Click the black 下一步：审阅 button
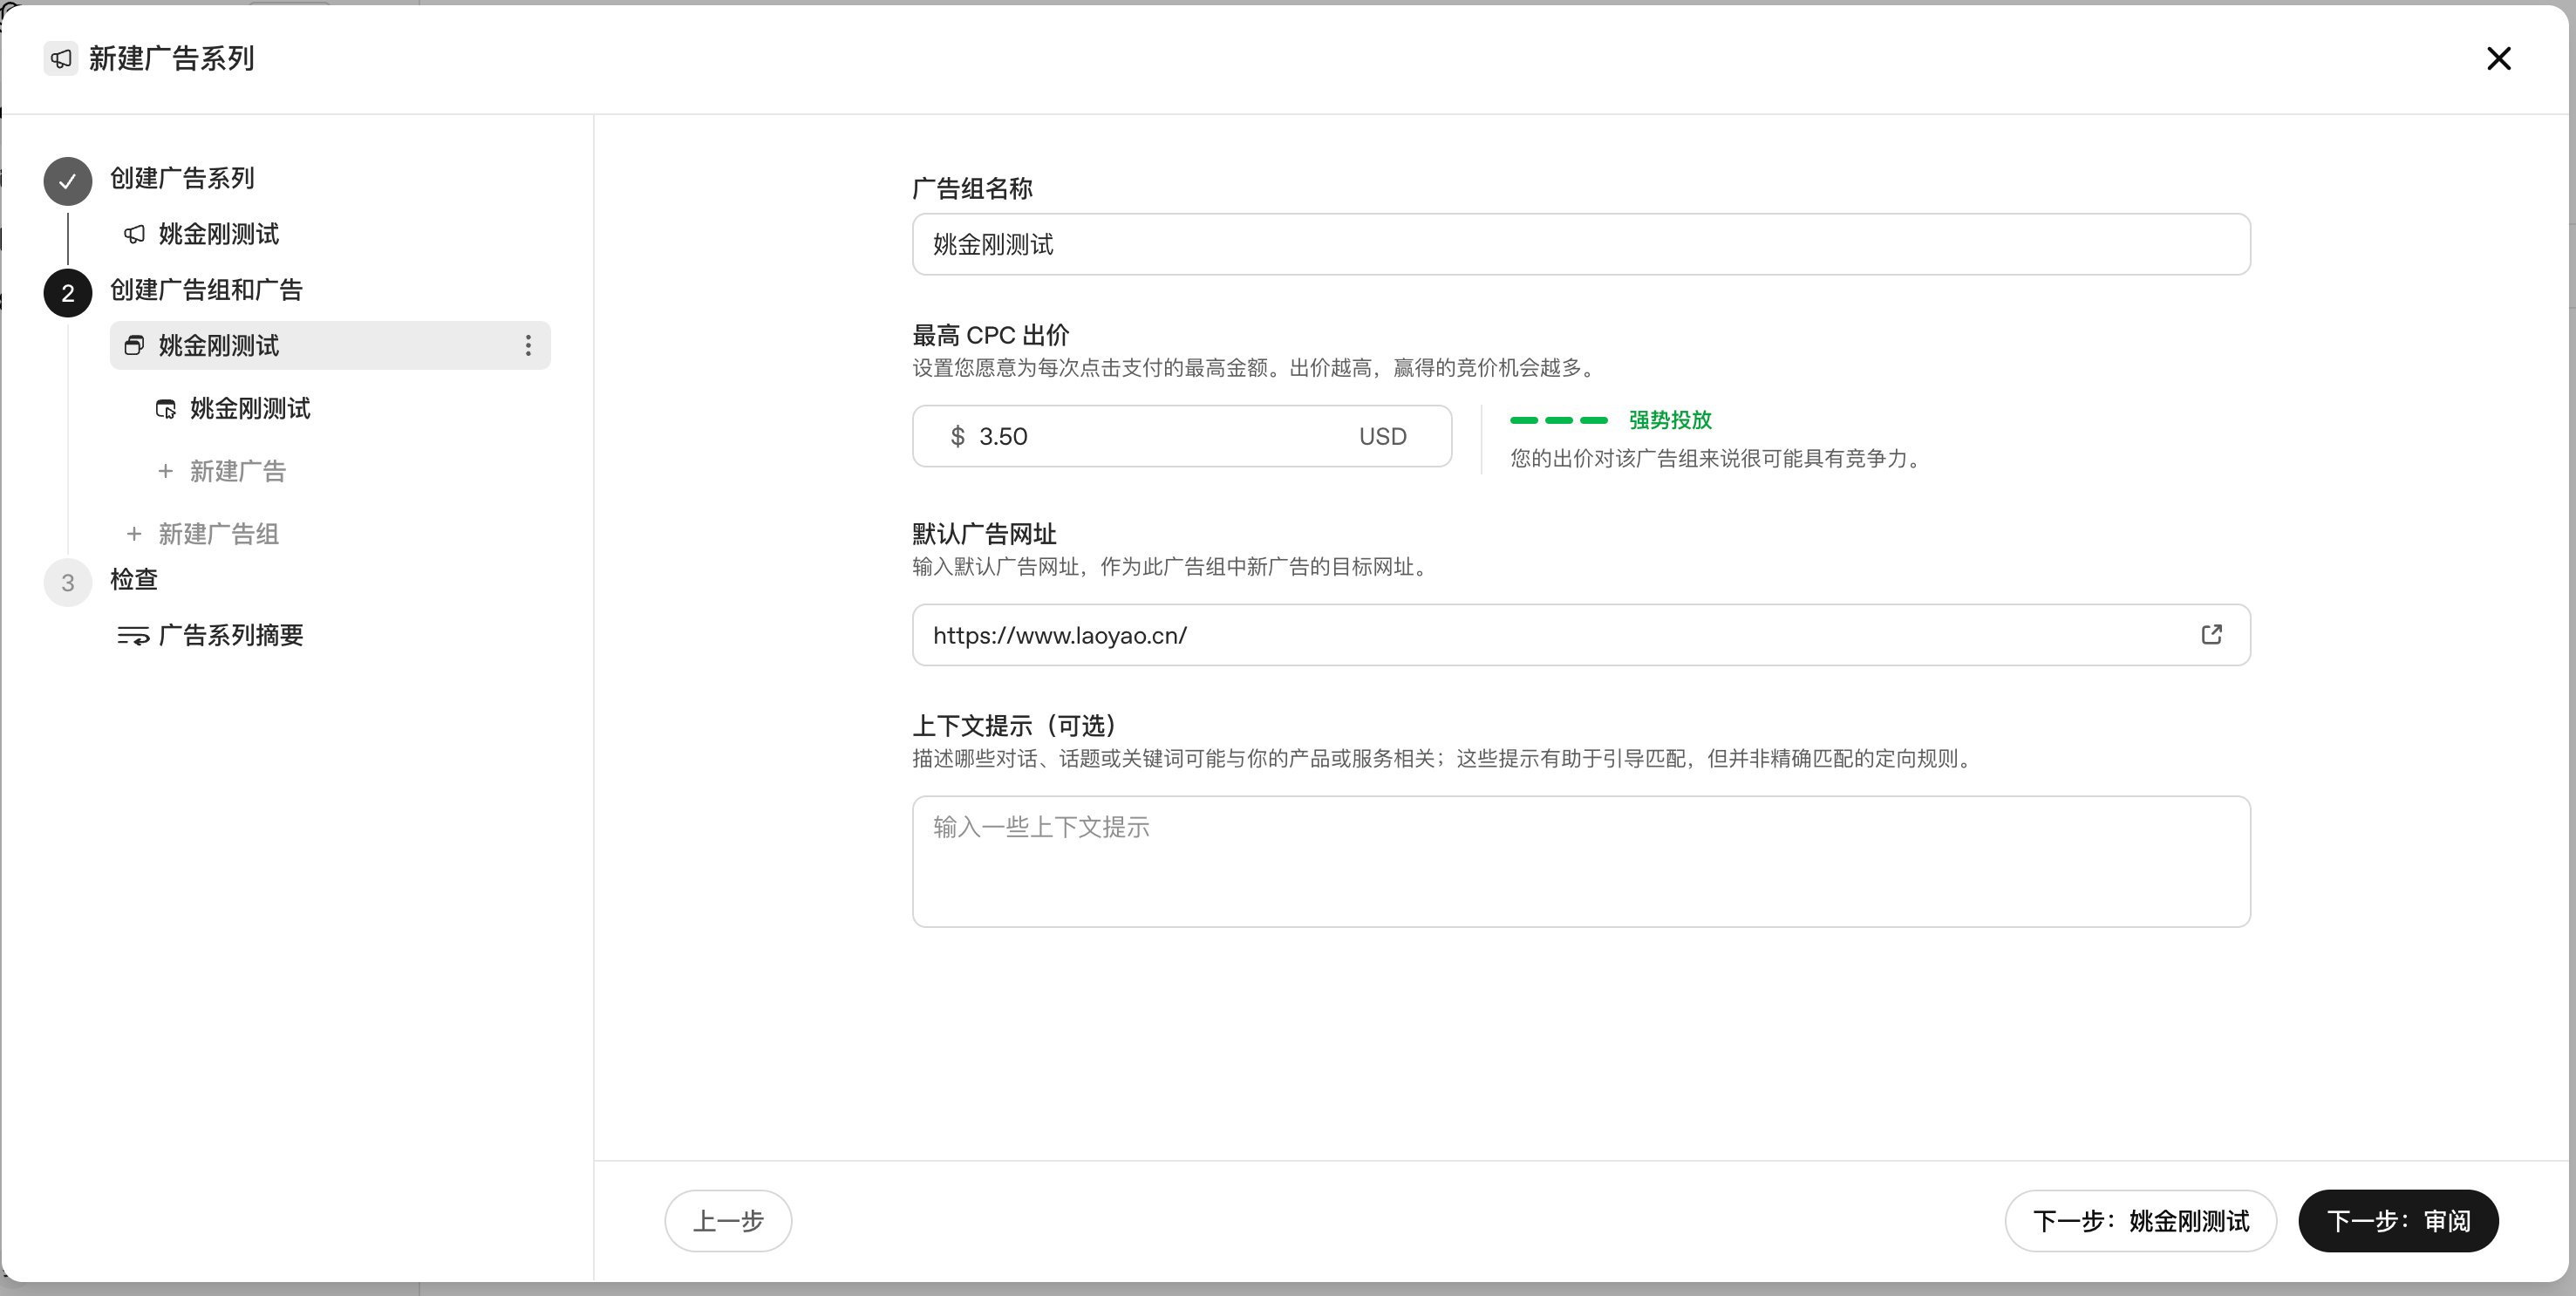This screenshot has width=2576, height=1296. coord(2398,1221)
